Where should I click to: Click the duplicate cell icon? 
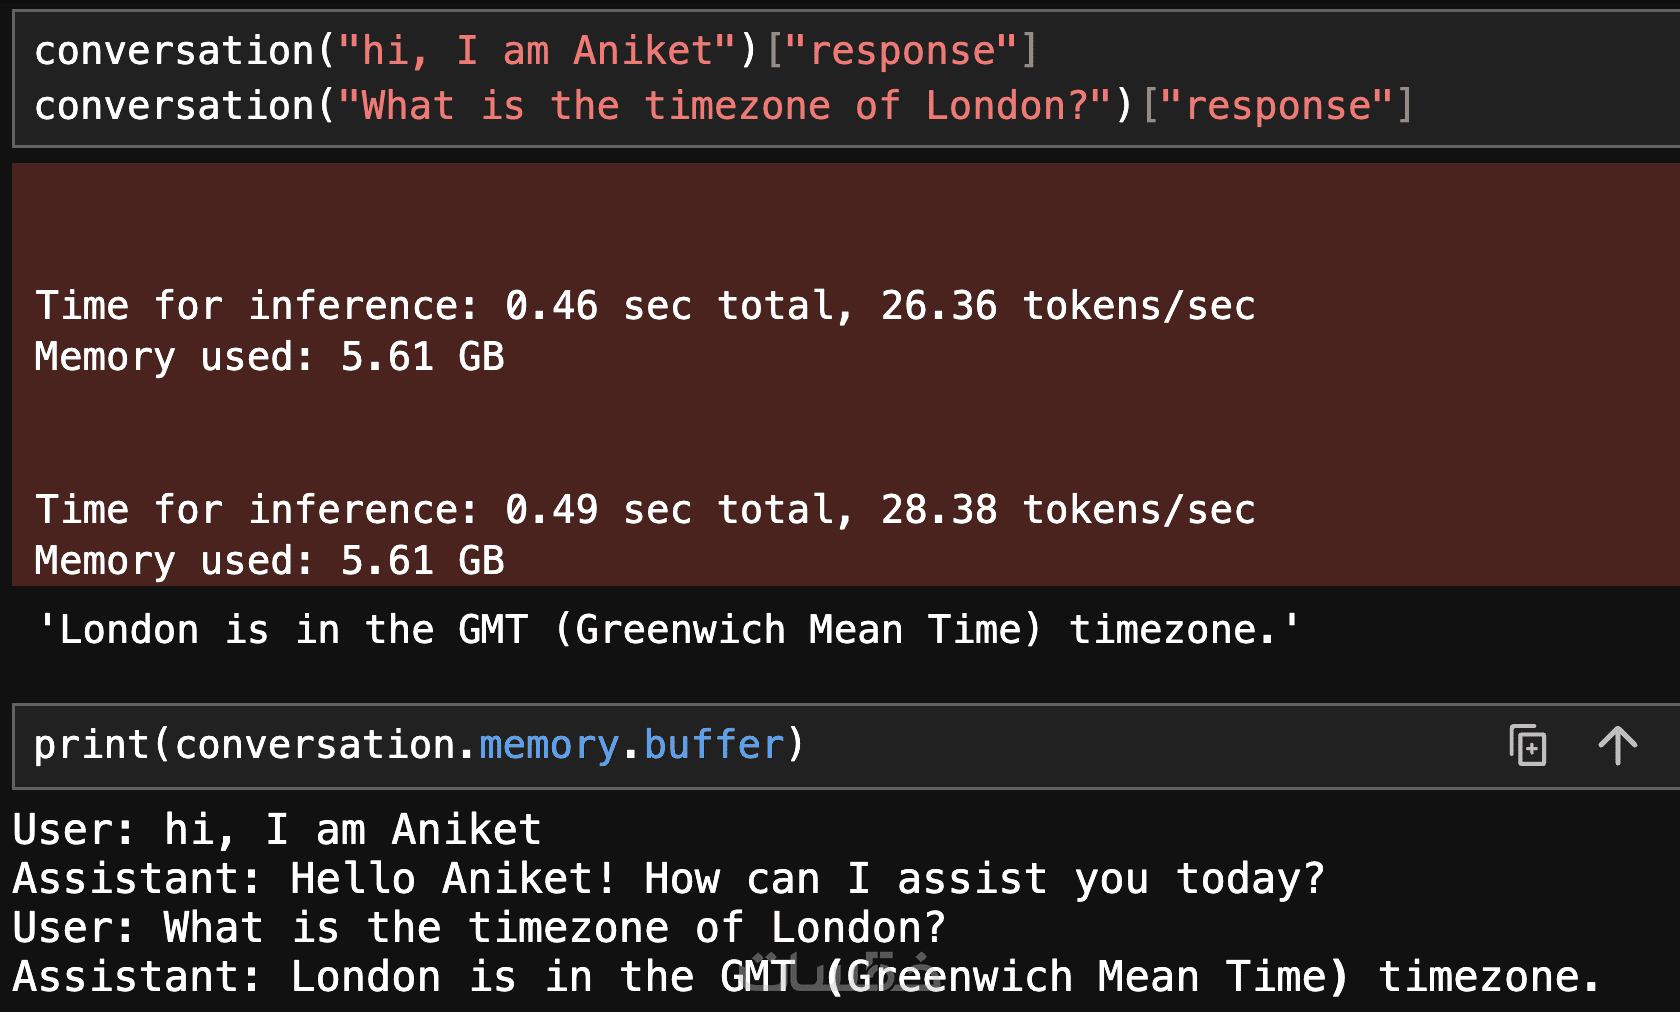pos(1527,745)
